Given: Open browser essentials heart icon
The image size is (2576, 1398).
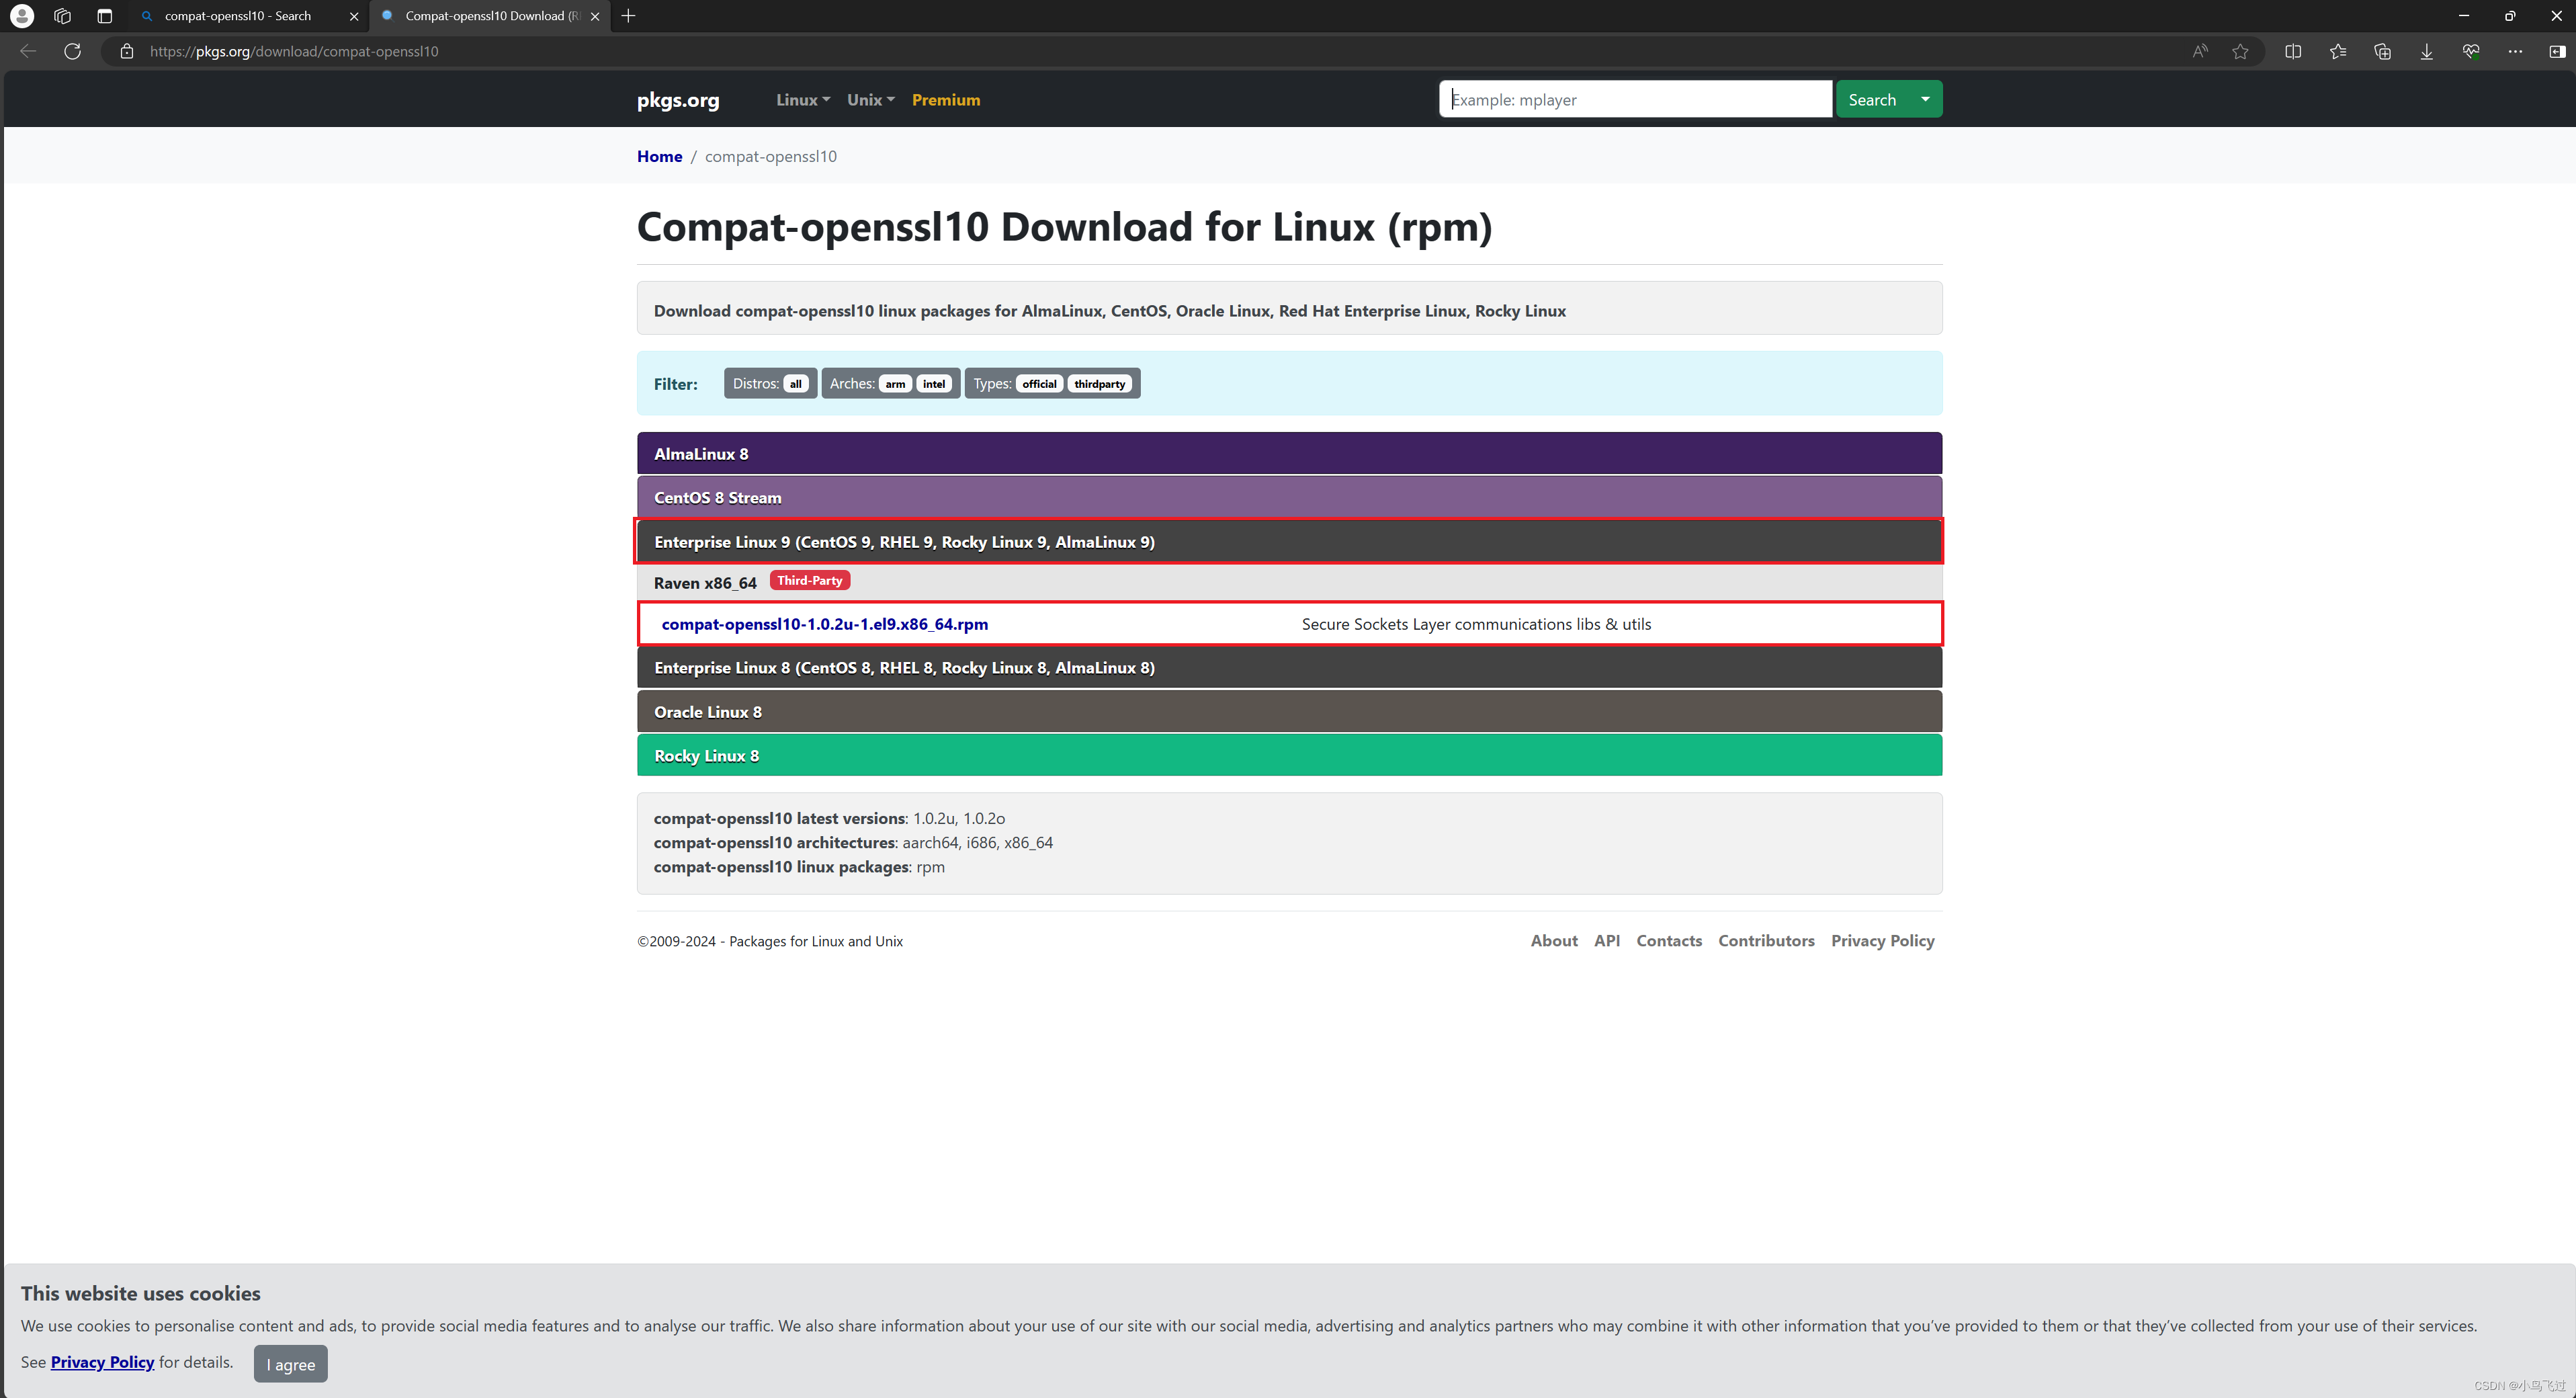Looking at the screenshot, I should (x=2471, y=51).
